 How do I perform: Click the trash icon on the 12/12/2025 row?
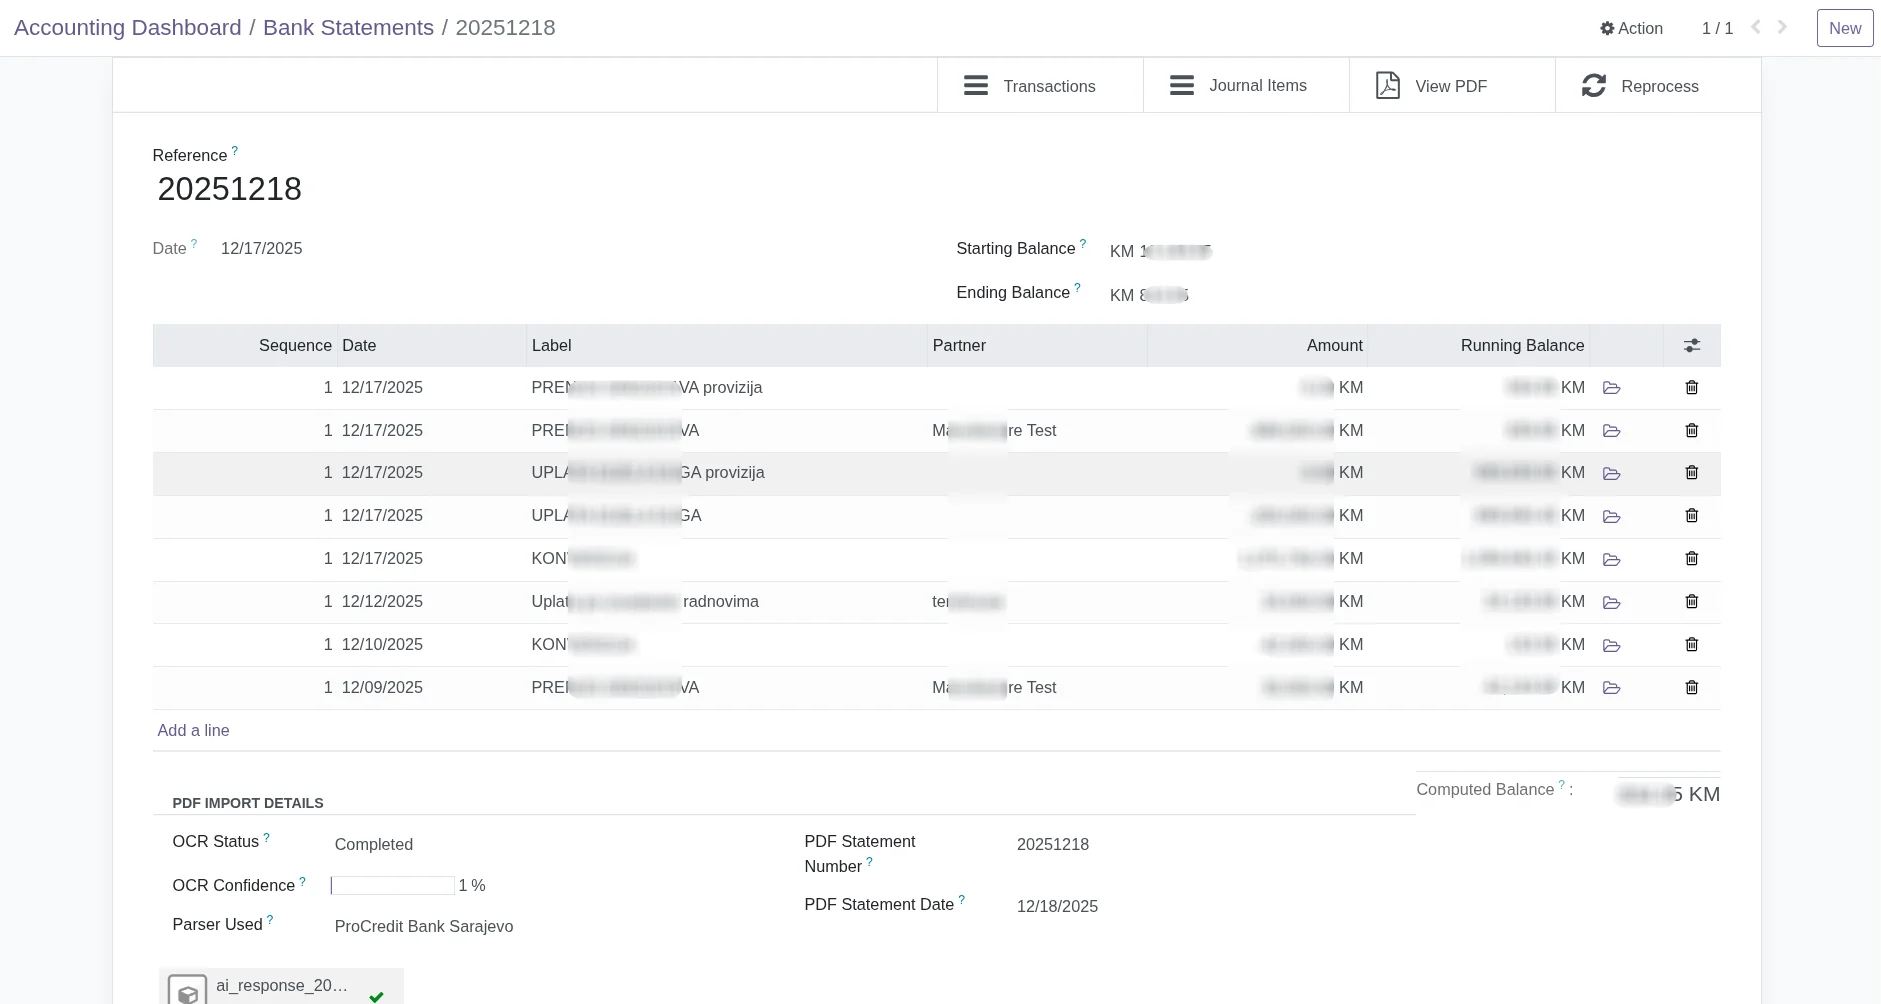click(x=1691, y=601)
